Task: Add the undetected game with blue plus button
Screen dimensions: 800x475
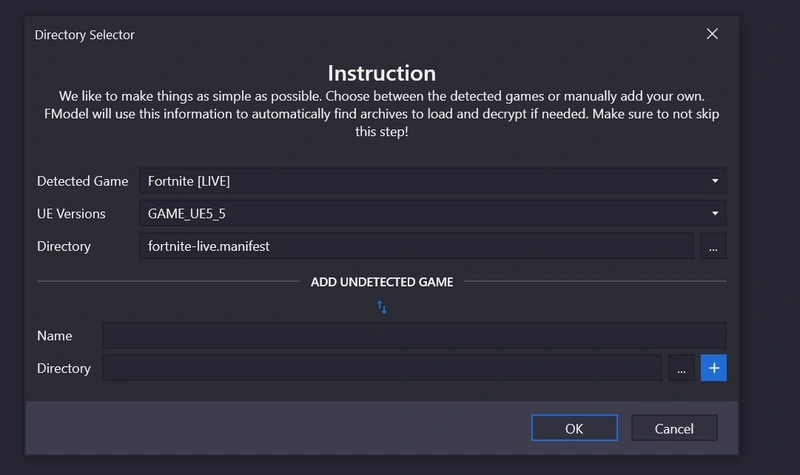Action: pos(714,368)
